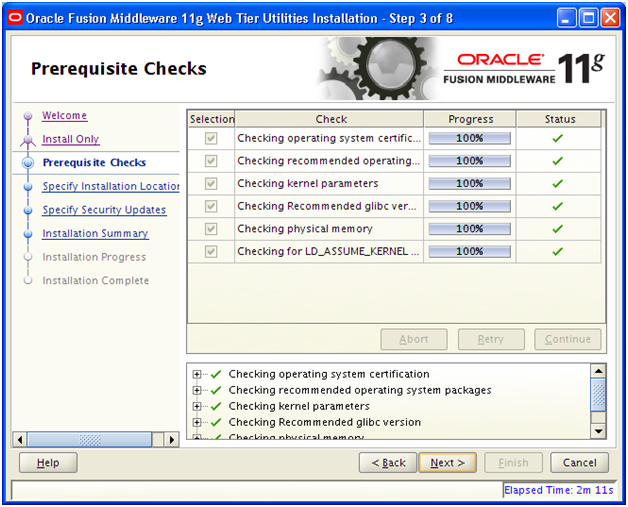Click the results pane scroll down arrow
Screen dimensions: 628x507
click(x=598, y=431)
